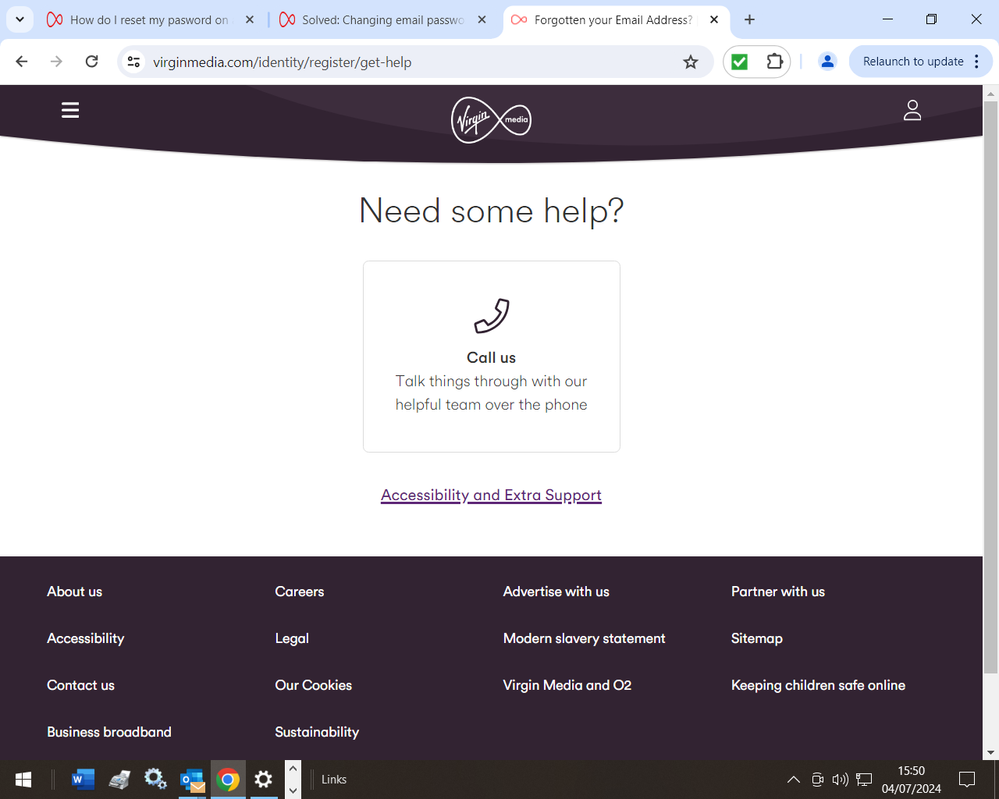This screenshot has height=799, width=999.
Task: Go back to previous page
Action: (22, 62)
